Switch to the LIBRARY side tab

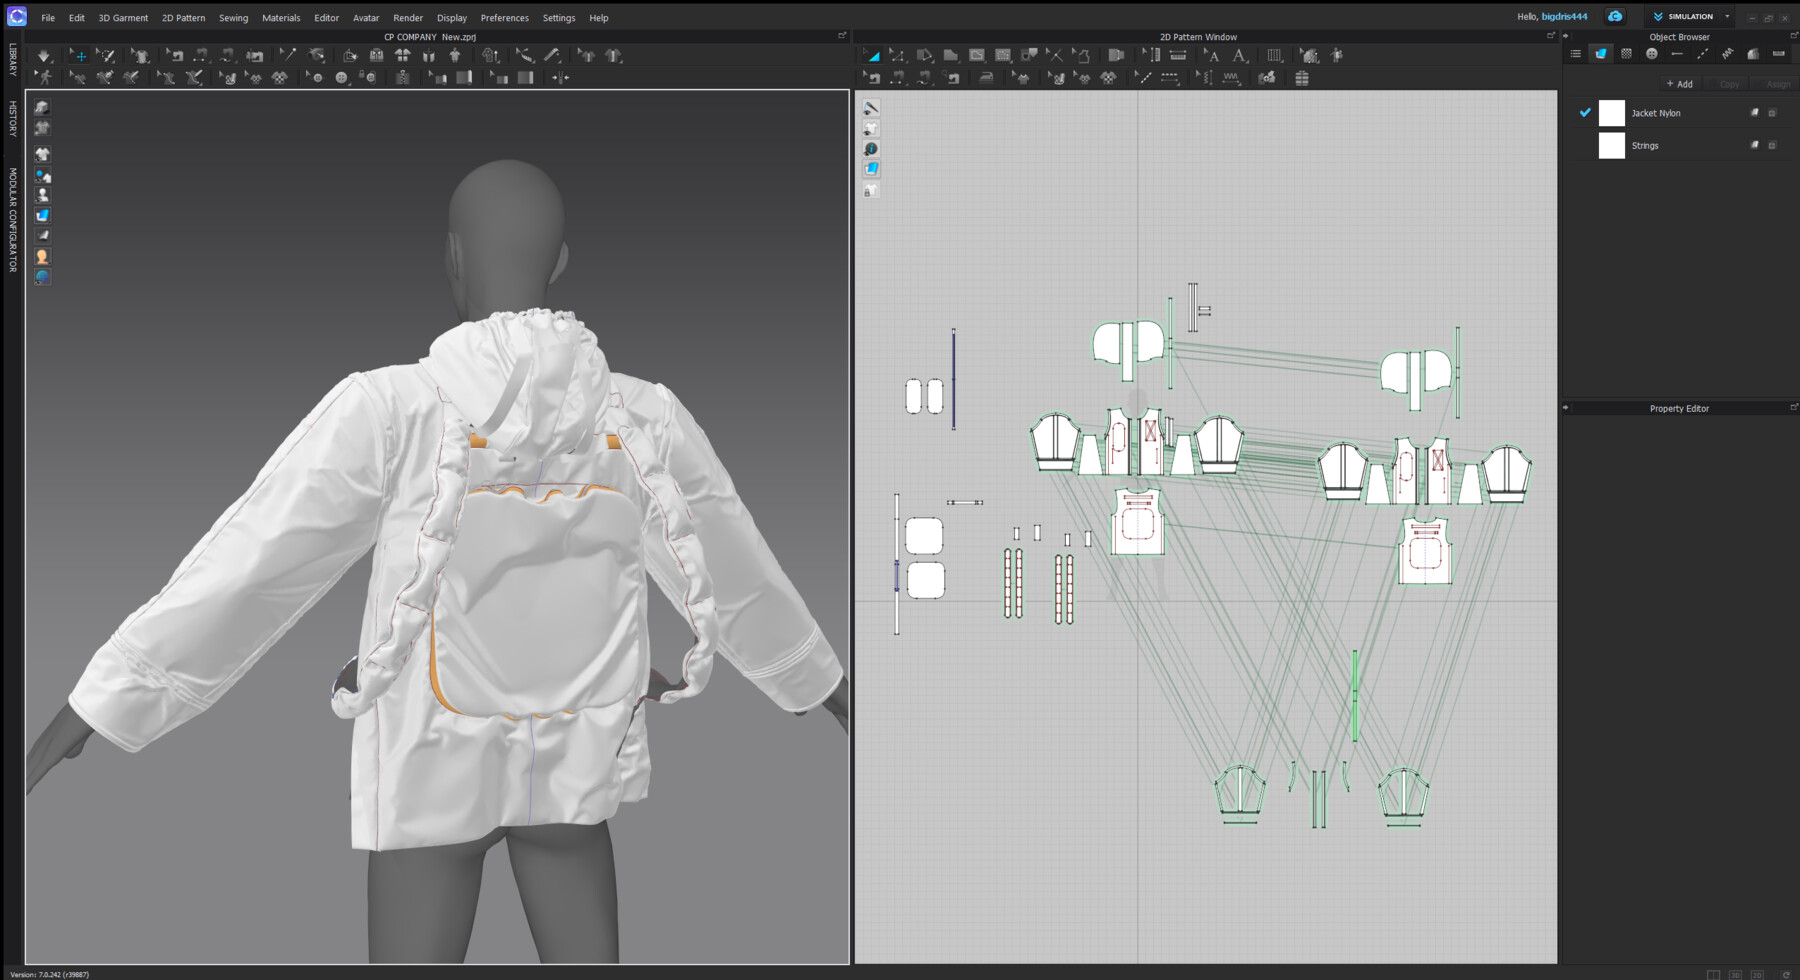(x=12, y=60)
